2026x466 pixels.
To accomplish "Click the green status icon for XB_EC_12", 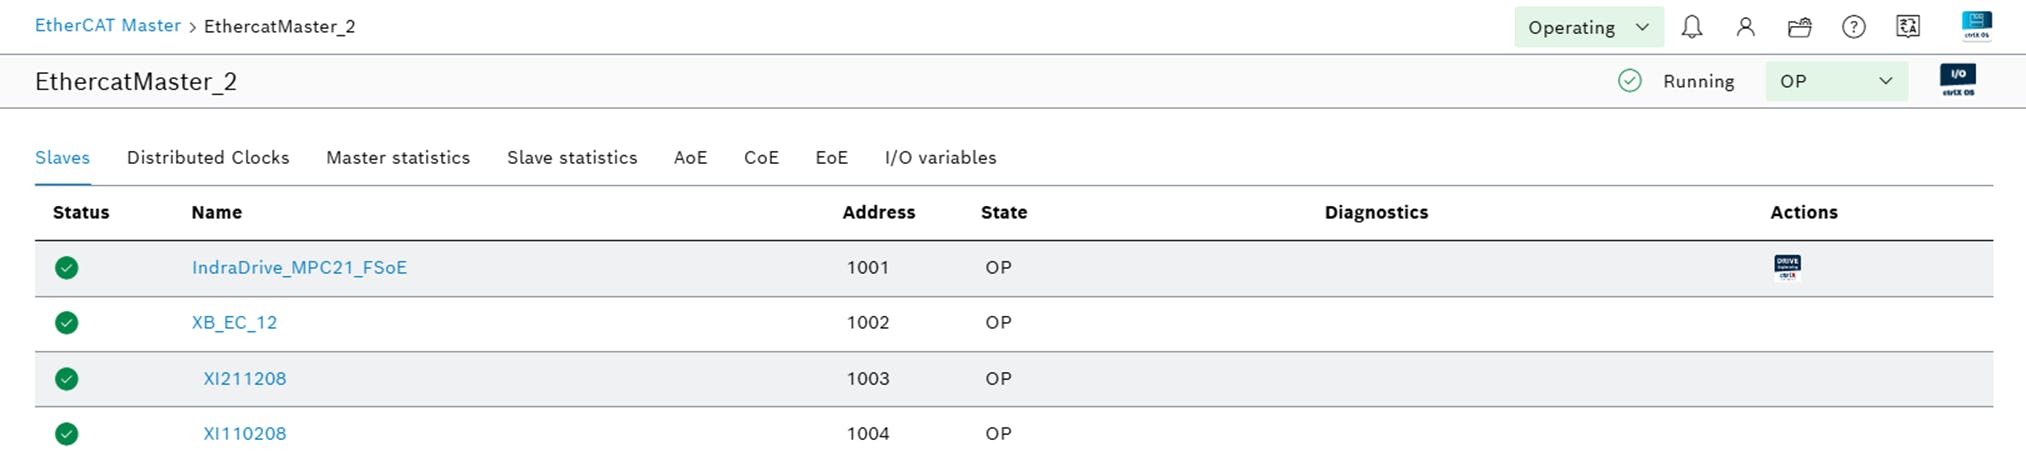I will coord(67,323).
